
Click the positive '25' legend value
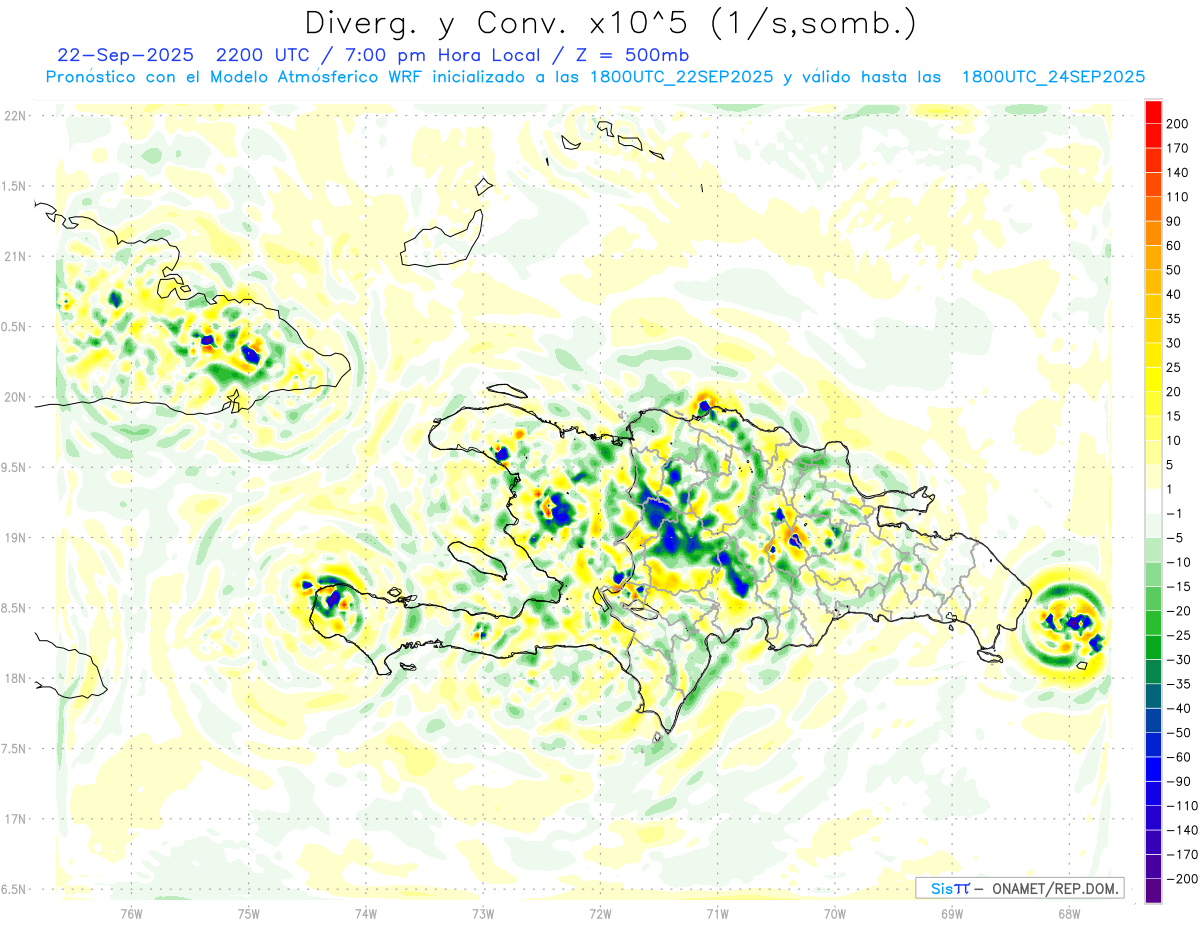1174,367
